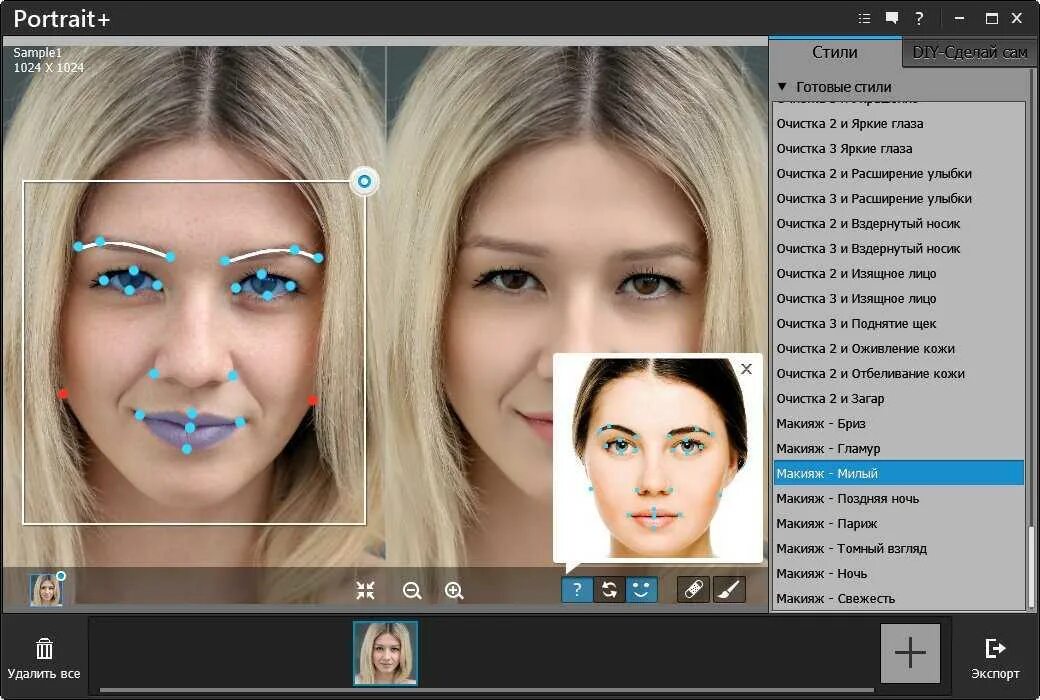Open the feedback speech bubble icon
This screenshot has height=700, width=1040.
[x=891, y=19]
